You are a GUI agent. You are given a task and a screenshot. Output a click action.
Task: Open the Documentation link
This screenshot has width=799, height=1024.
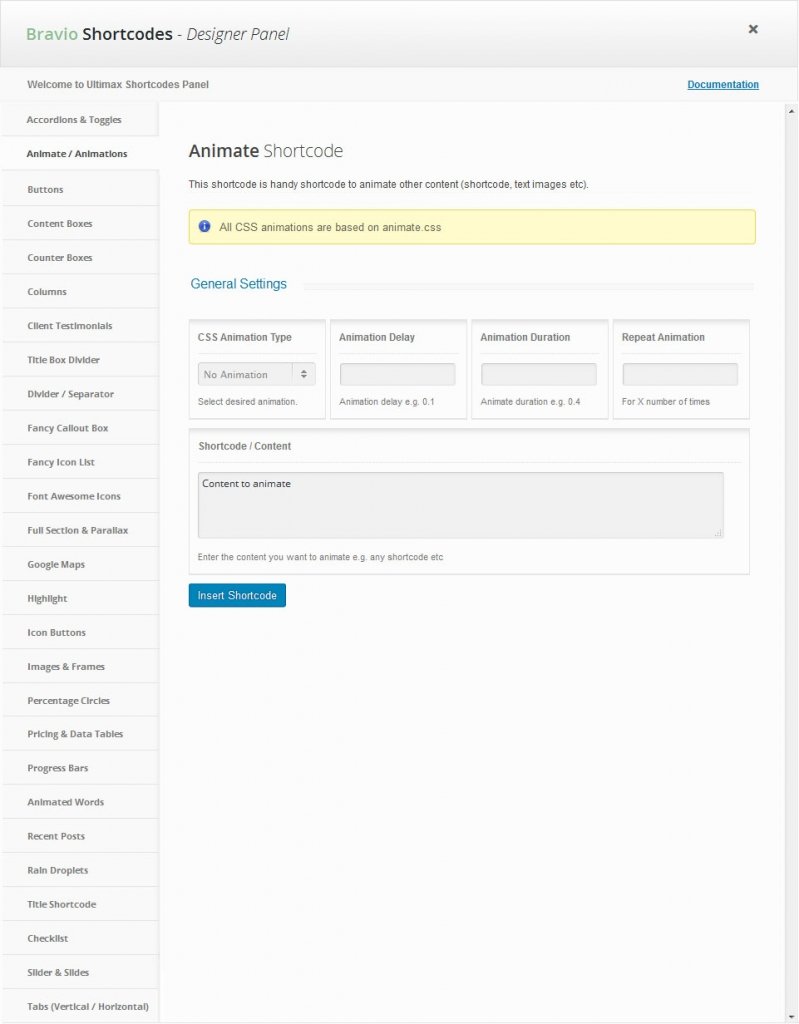(x=723, y=85)
